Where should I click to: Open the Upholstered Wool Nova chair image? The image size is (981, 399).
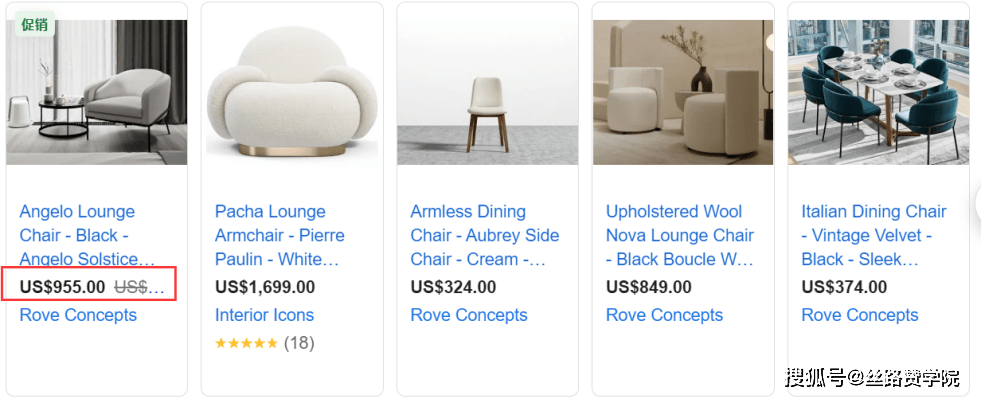click(x=683, y=93)
